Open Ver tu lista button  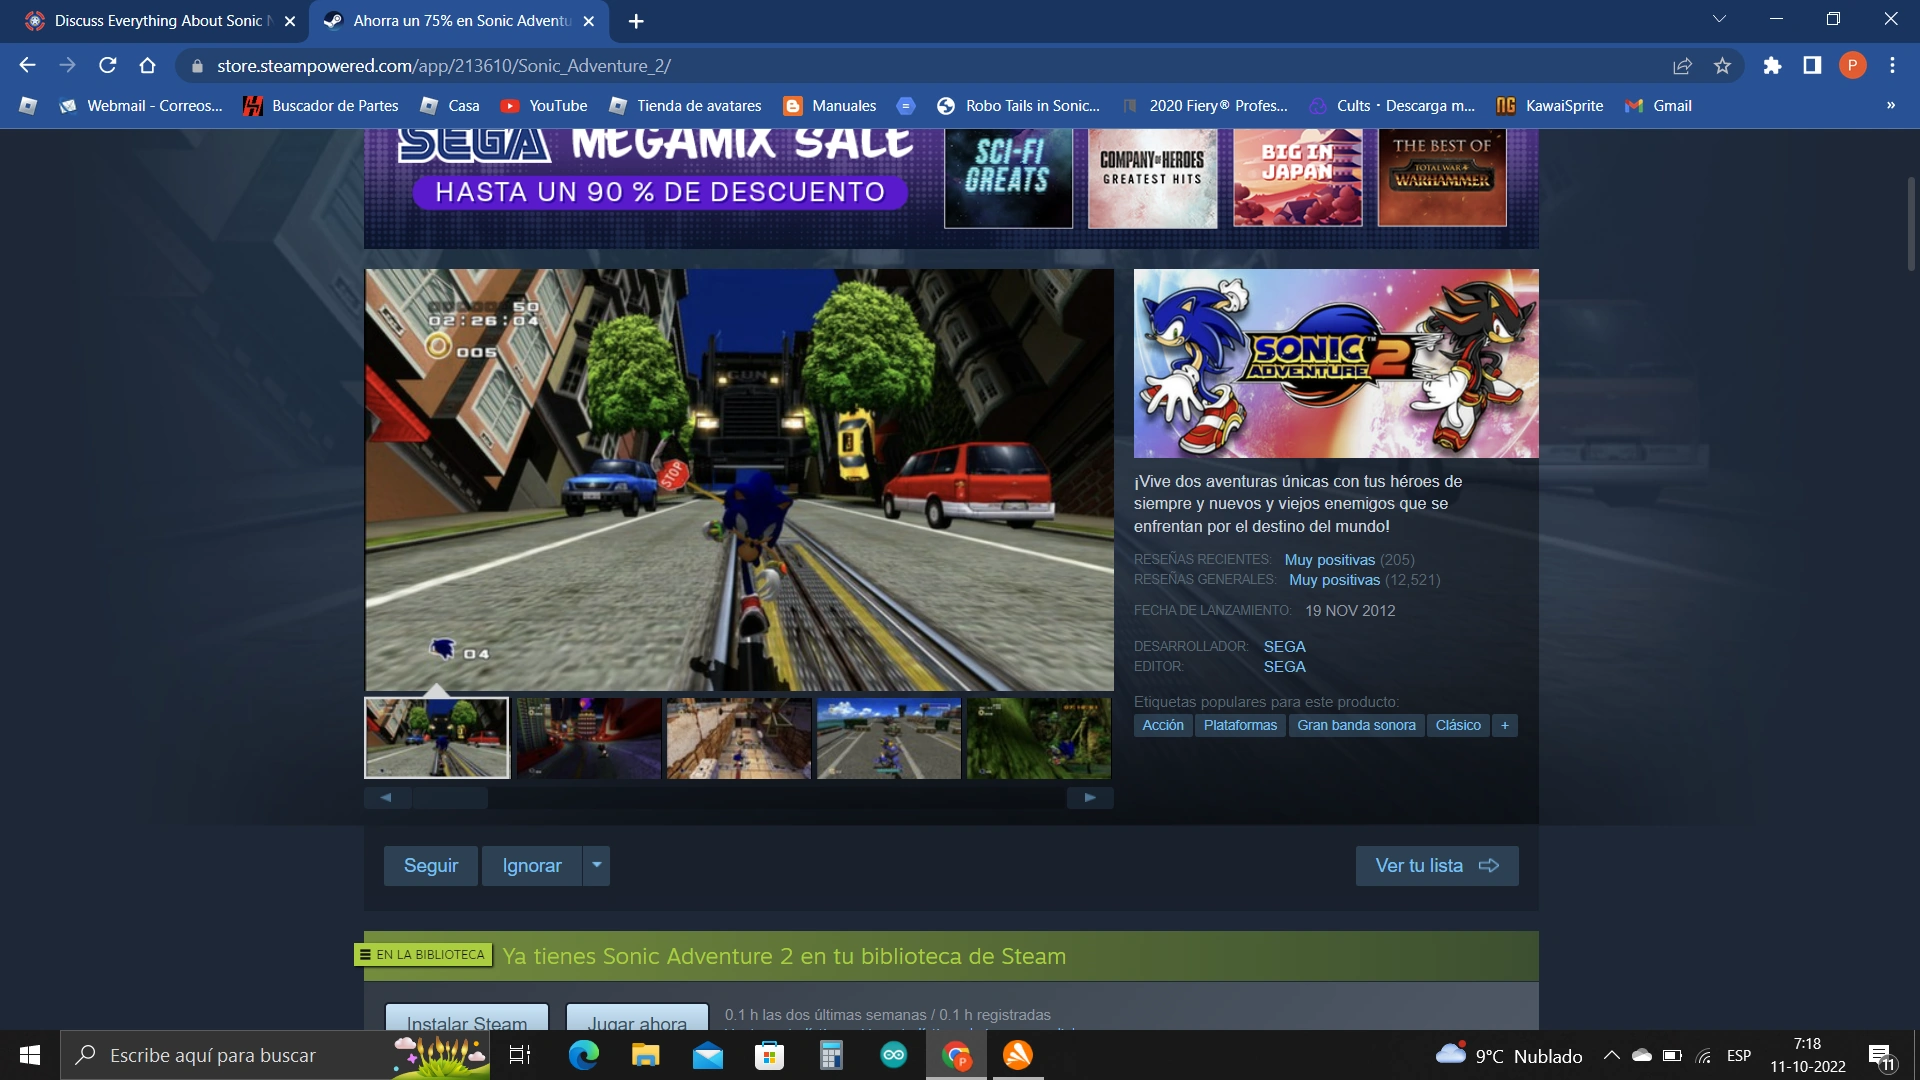coord(1436,865)
